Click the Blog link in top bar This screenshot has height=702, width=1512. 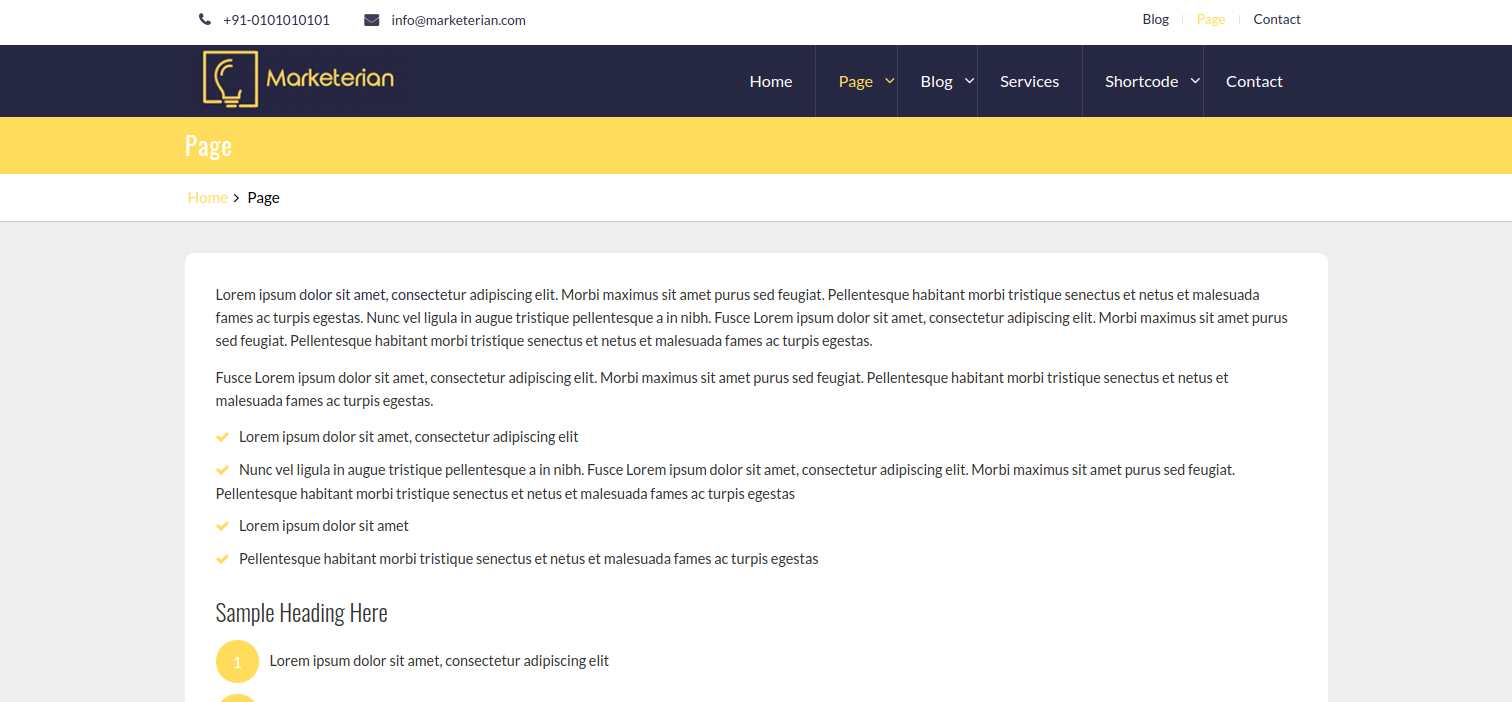pyautogui.click(x=1155, y=19)
